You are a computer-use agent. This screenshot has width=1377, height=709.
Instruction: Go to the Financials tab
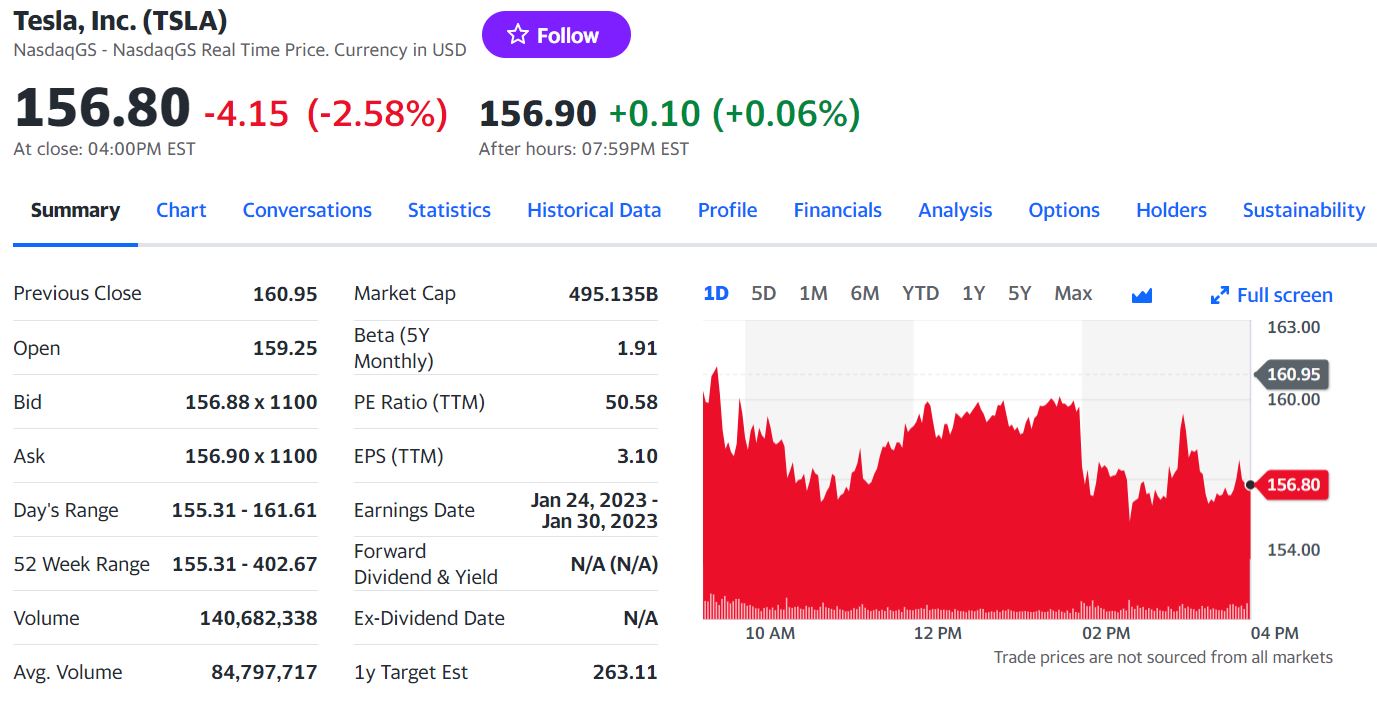[x=837, y=210]
